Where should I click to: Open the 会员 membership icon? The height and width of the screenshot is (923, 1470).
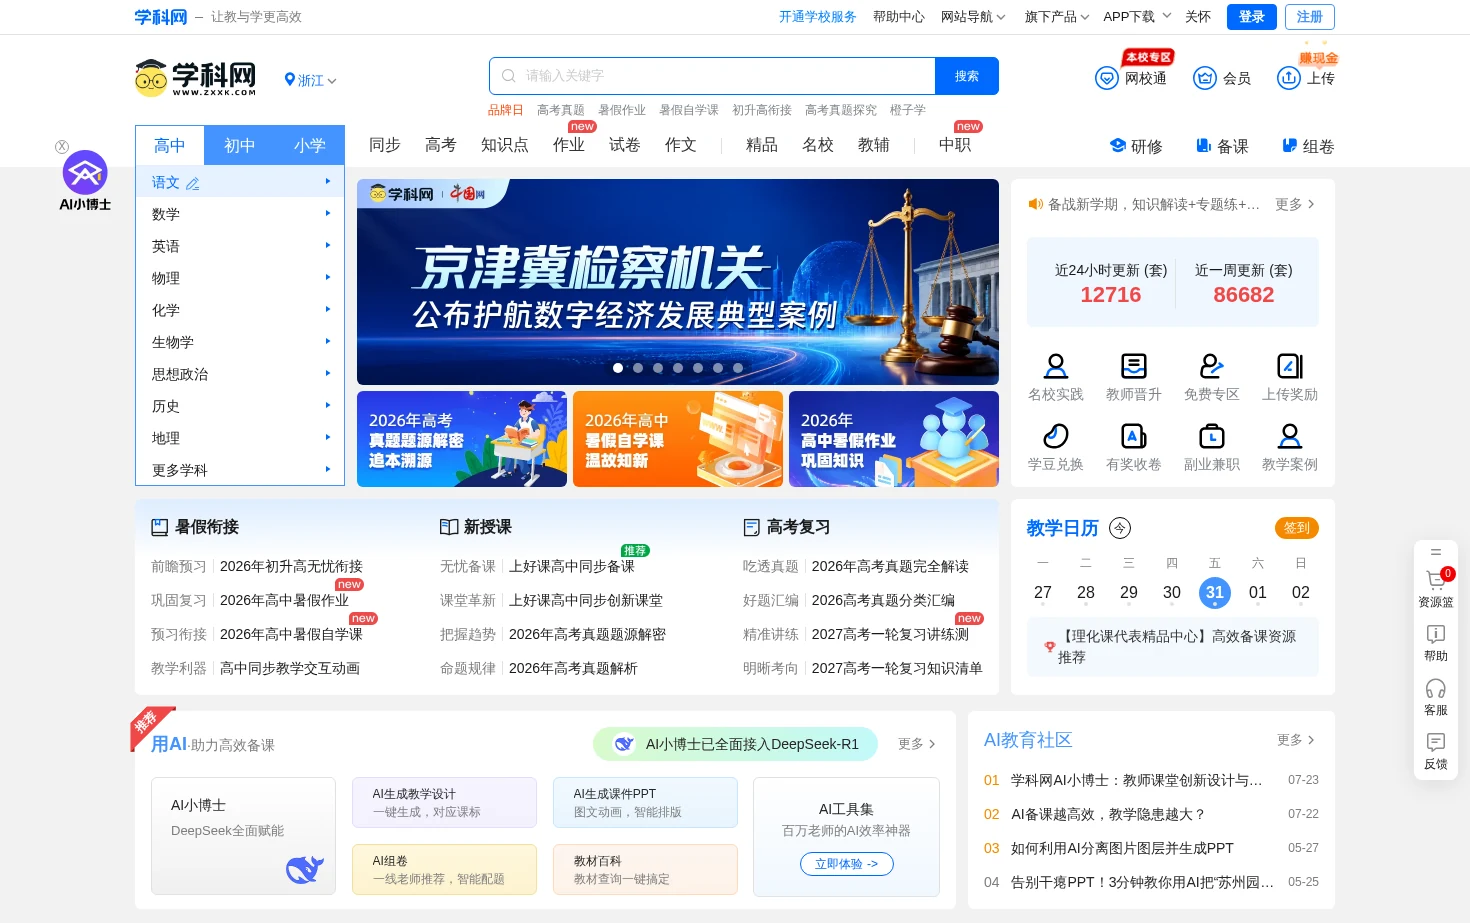click(x=1205, y=78)
